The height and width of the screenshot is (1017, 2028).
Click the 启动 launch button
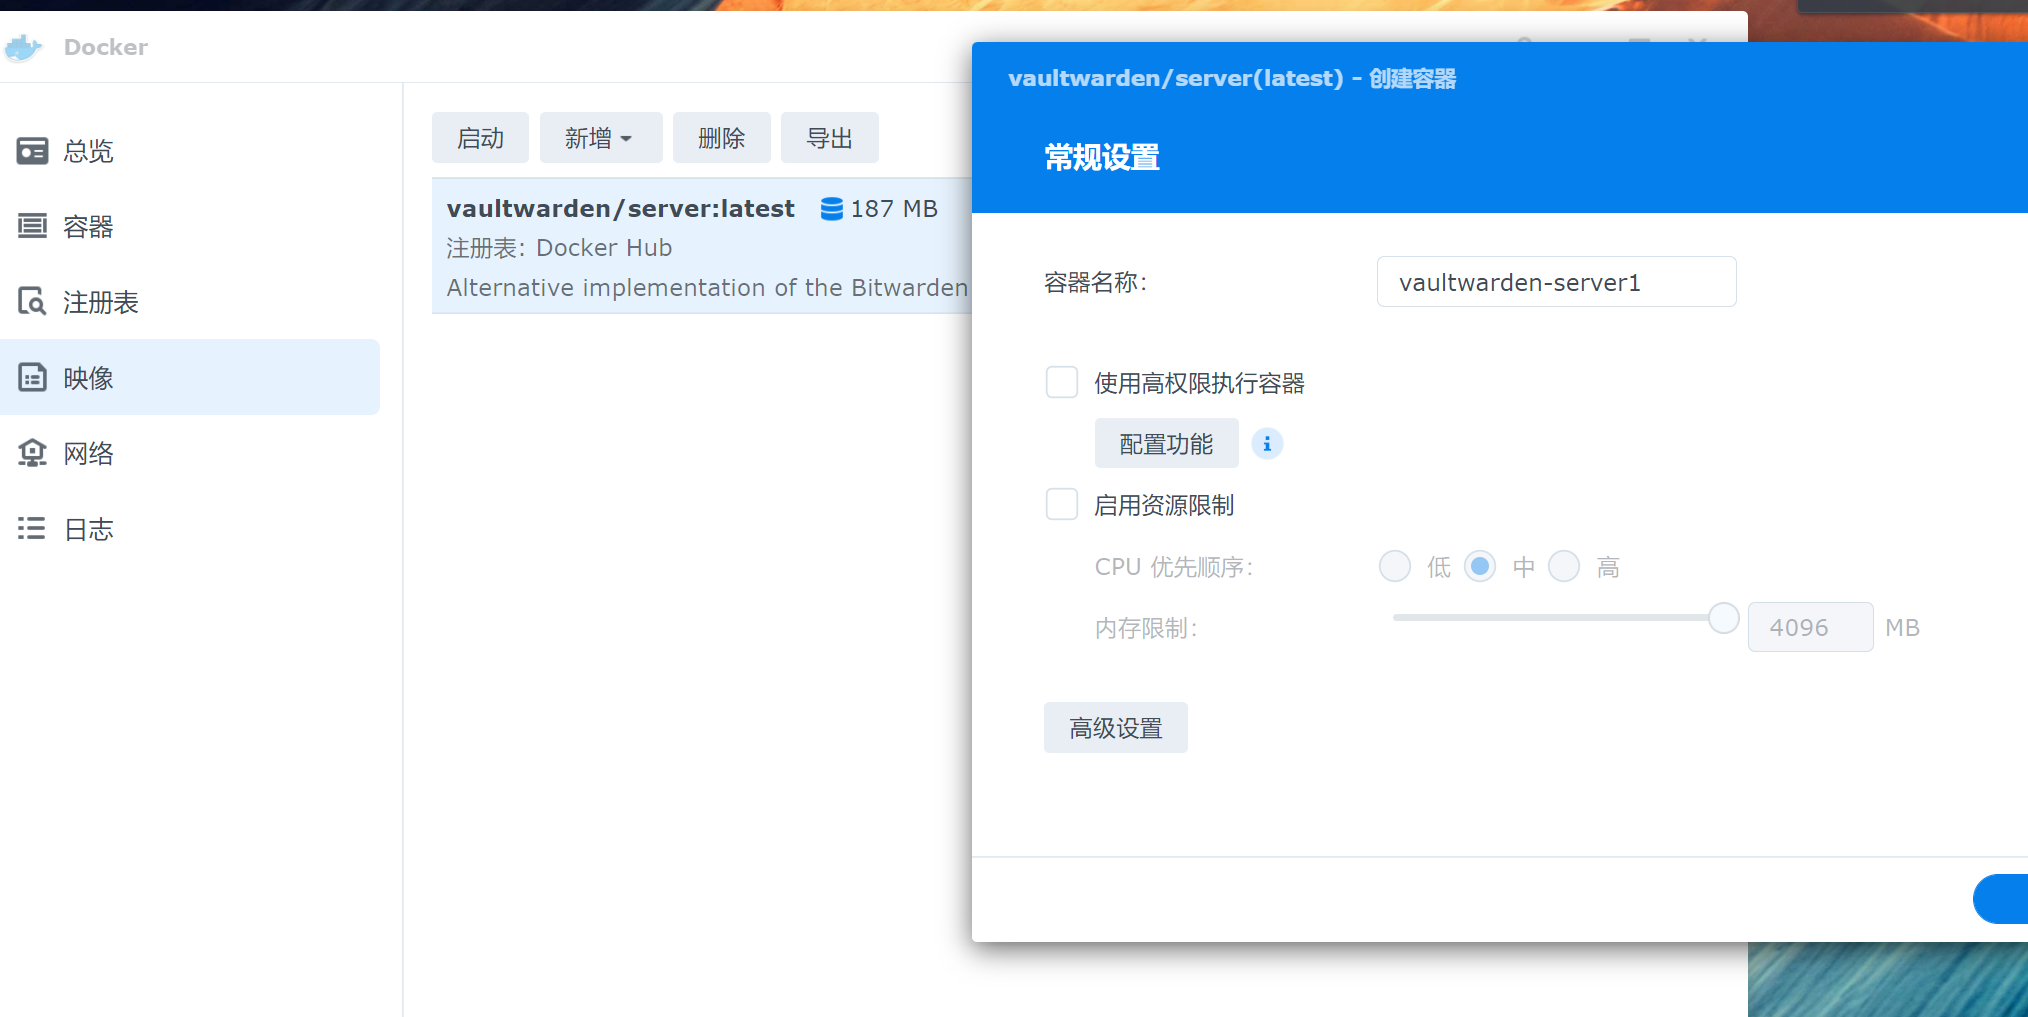click(480, 138)
